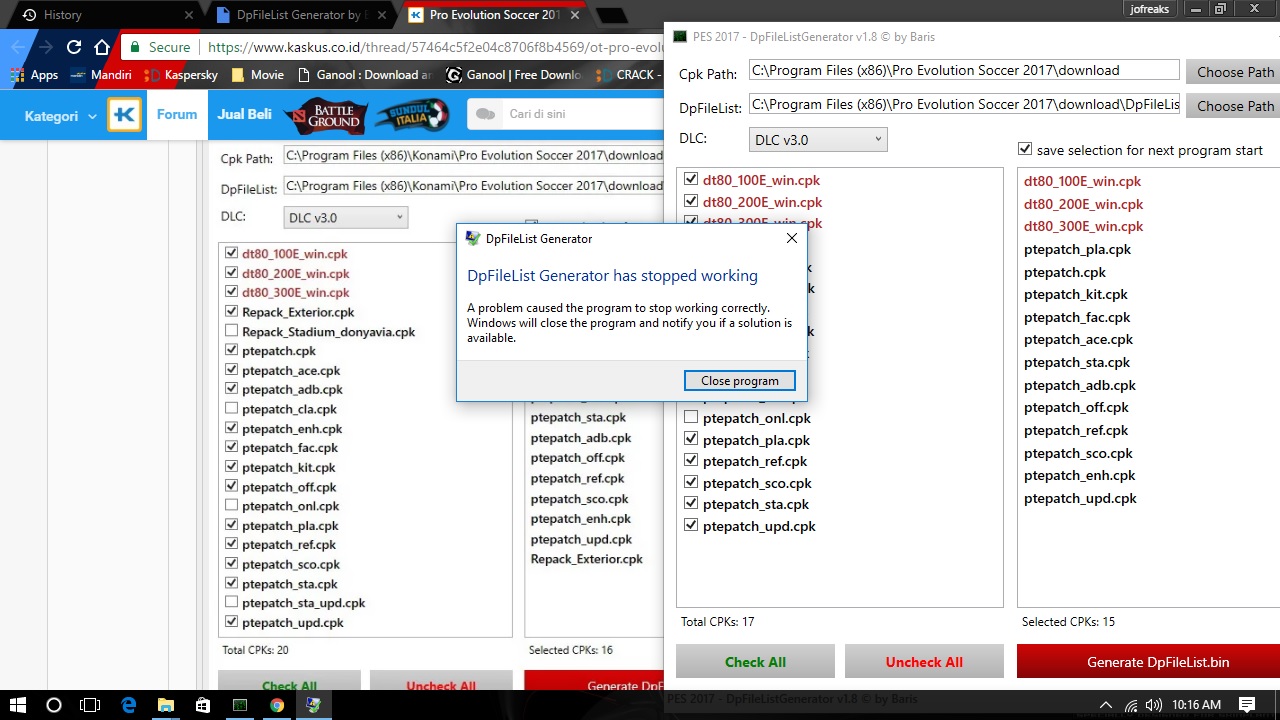Click Check All in PES 2017 window

[755, 662]
